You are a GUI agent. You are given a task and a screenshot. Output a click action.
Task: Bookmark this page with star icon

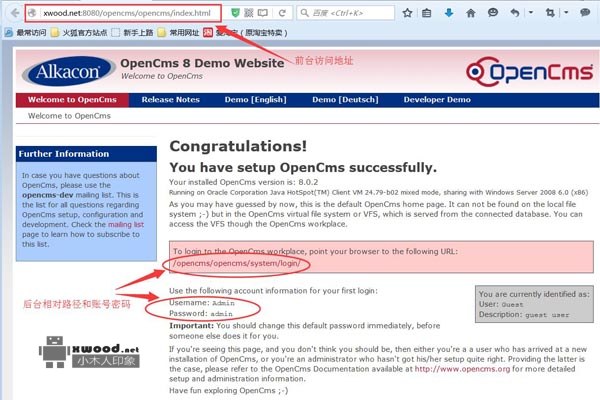[408, 13]
